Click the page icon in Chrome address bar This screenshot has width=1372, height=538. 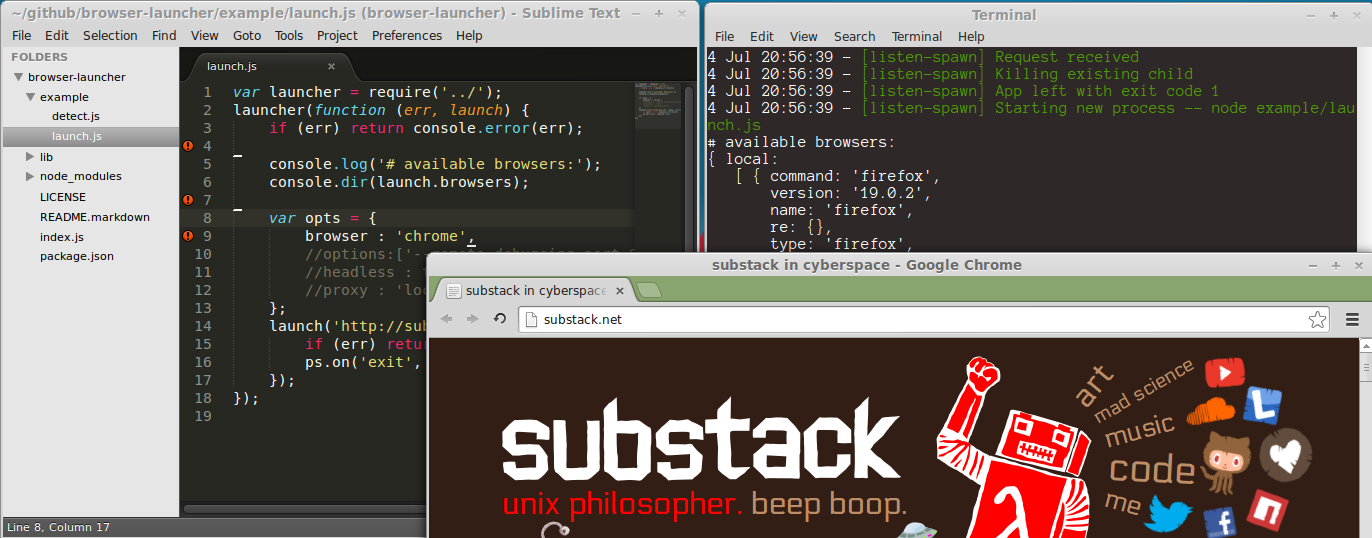pos(530,320)
